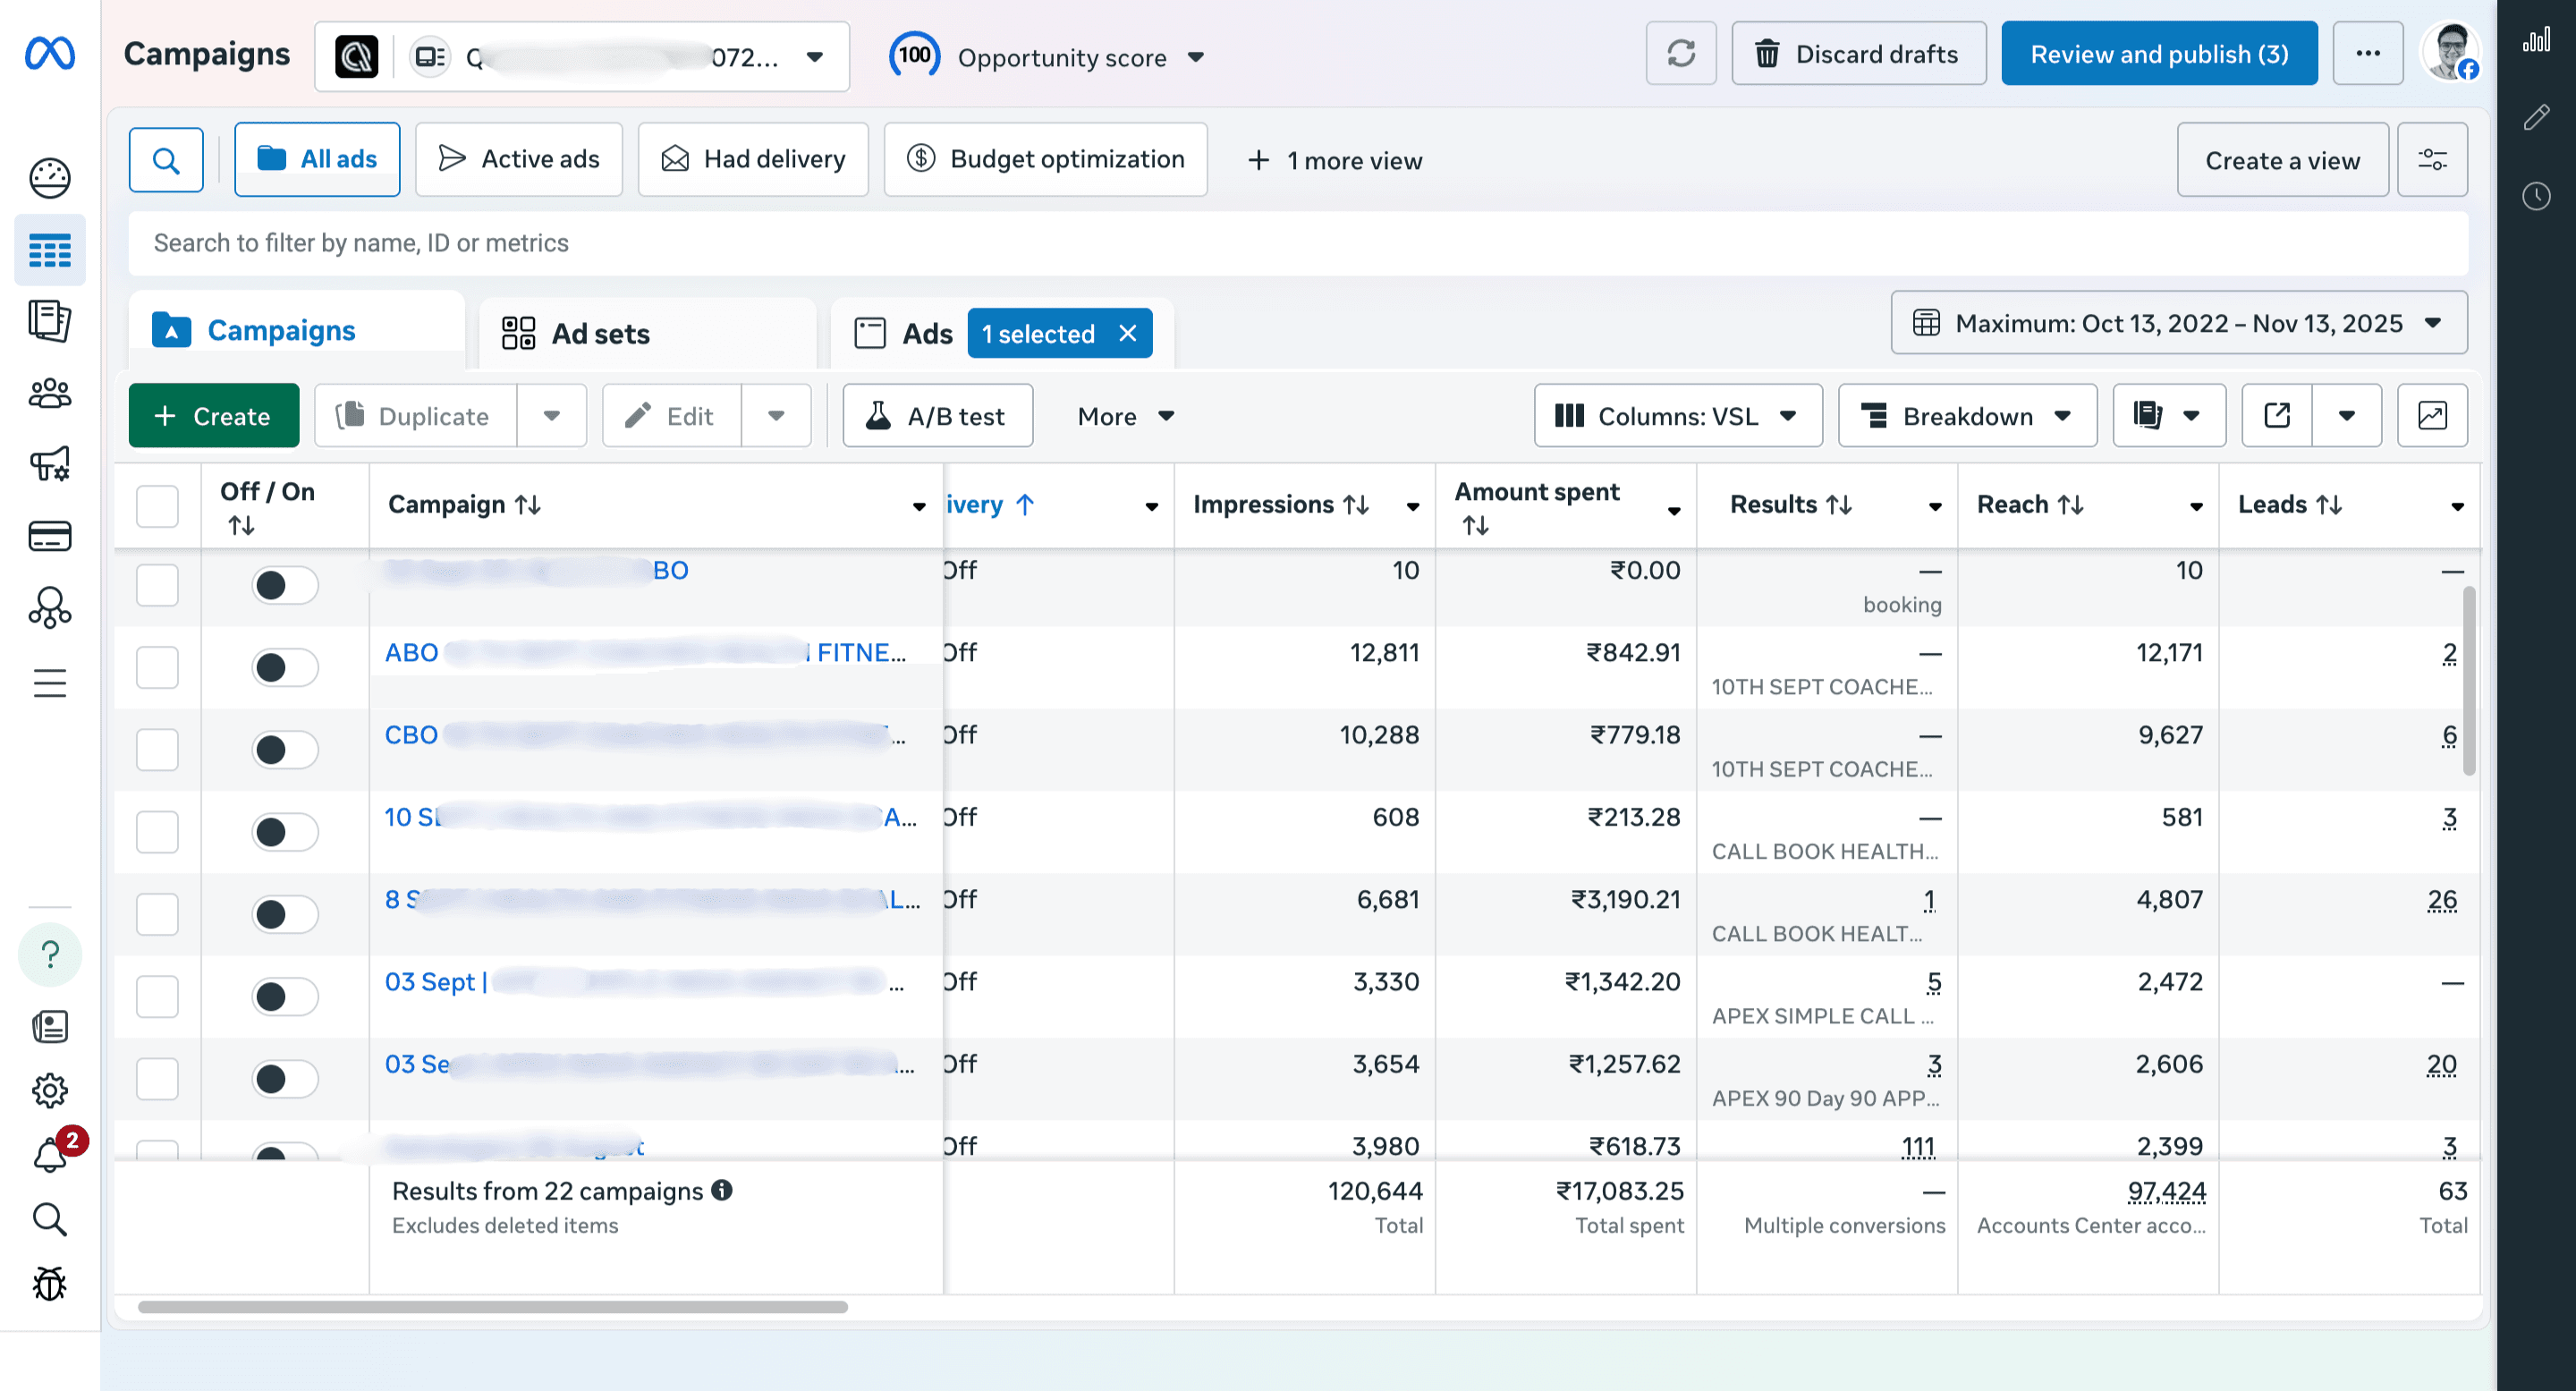The height and width of the screenshot is (1391, 2576).
Task: Toggle on the ABO FITNE campaign switch
Action: click(285, 667)
